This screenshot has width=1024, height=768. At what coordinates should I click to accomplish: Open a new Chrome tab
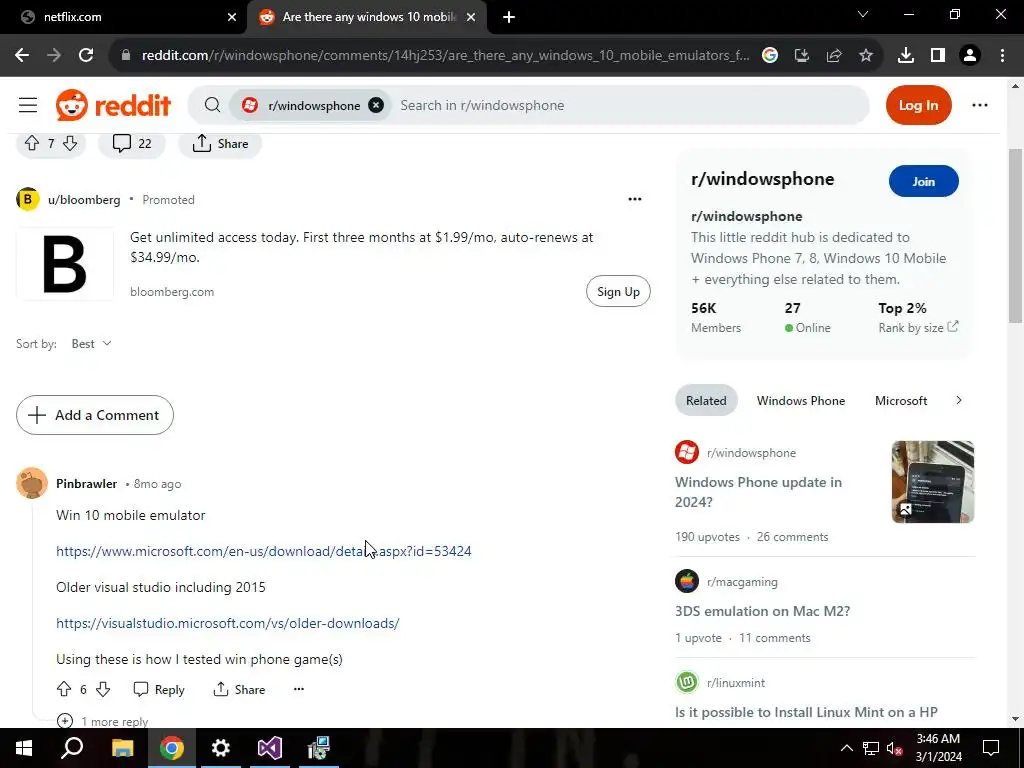pyautogui.click(x=509, y=17)
